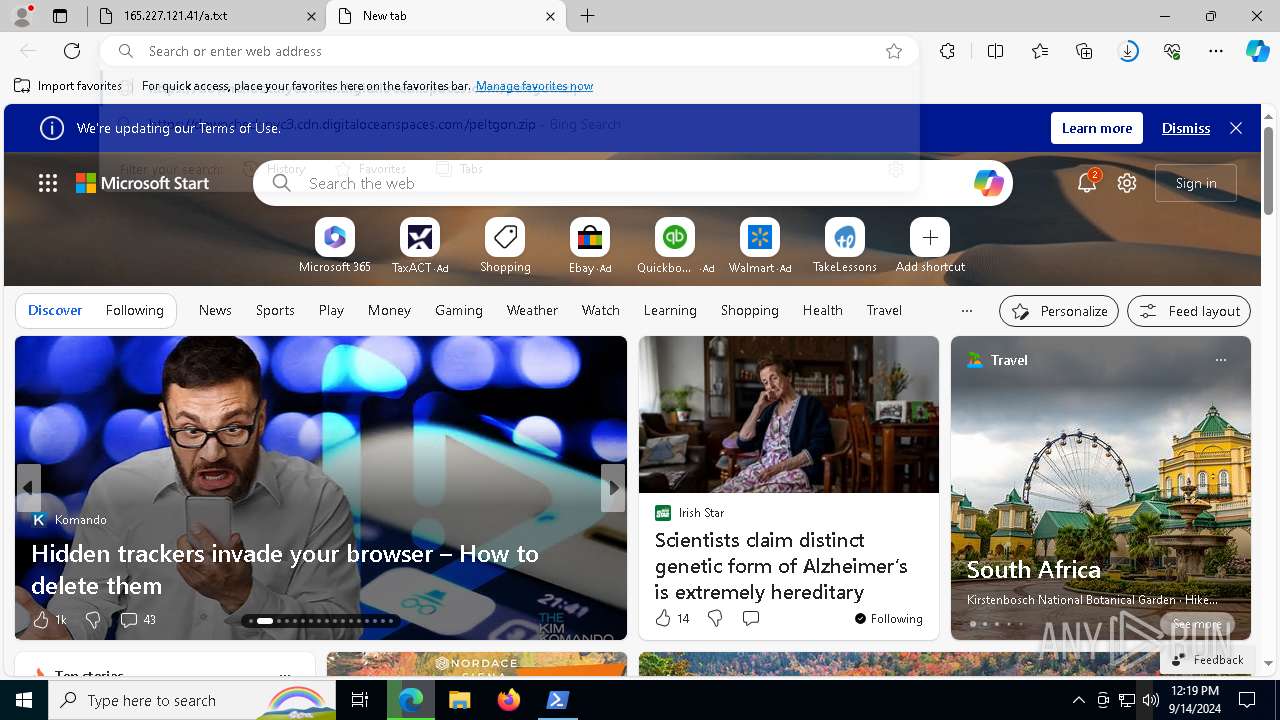Select the Discover feed tab
The height and width of the screenshot is (720, 1280).
(x=55, y=310)
